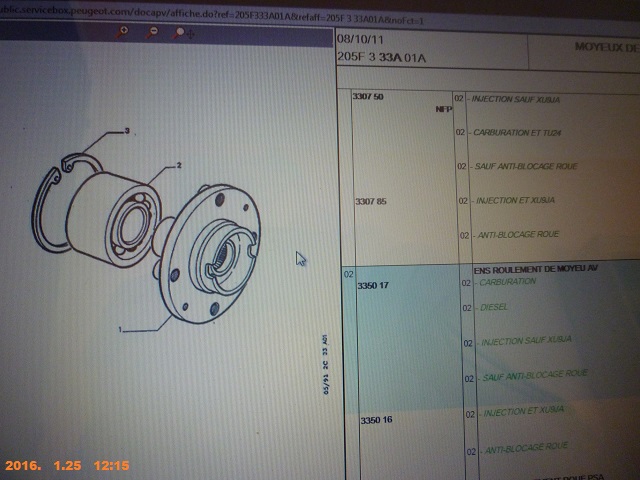Click the INJECTION ET XU9JA row beside 3307 85
The height and width of the screenshot is (480, 640).
click(x=515, y=200)
